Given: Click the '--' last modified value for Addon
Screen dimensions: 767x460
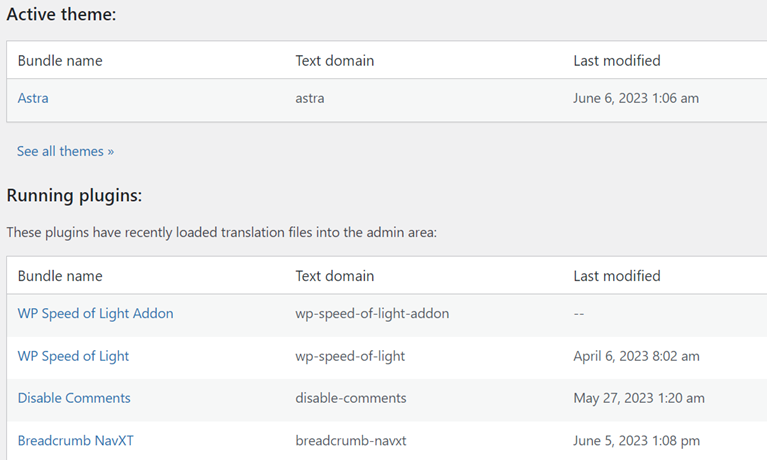Looking at the screenshot, I should click(x=579, y=314).
